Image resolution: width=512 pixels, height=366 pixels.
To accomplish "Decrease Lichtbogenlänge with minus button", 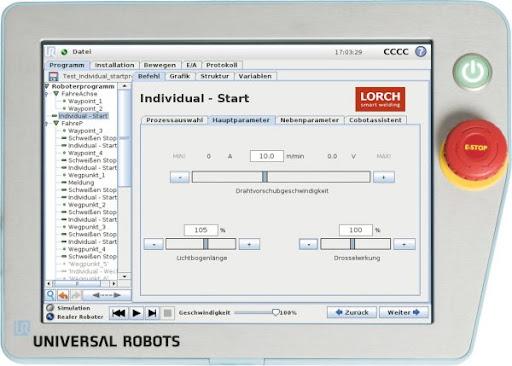I will coord(154,244).
